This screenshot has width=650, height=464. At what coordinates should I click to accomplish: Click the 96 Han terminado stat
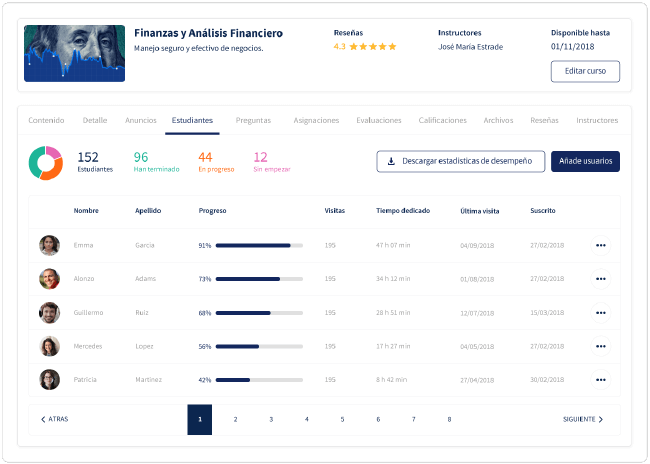point(156,162)
